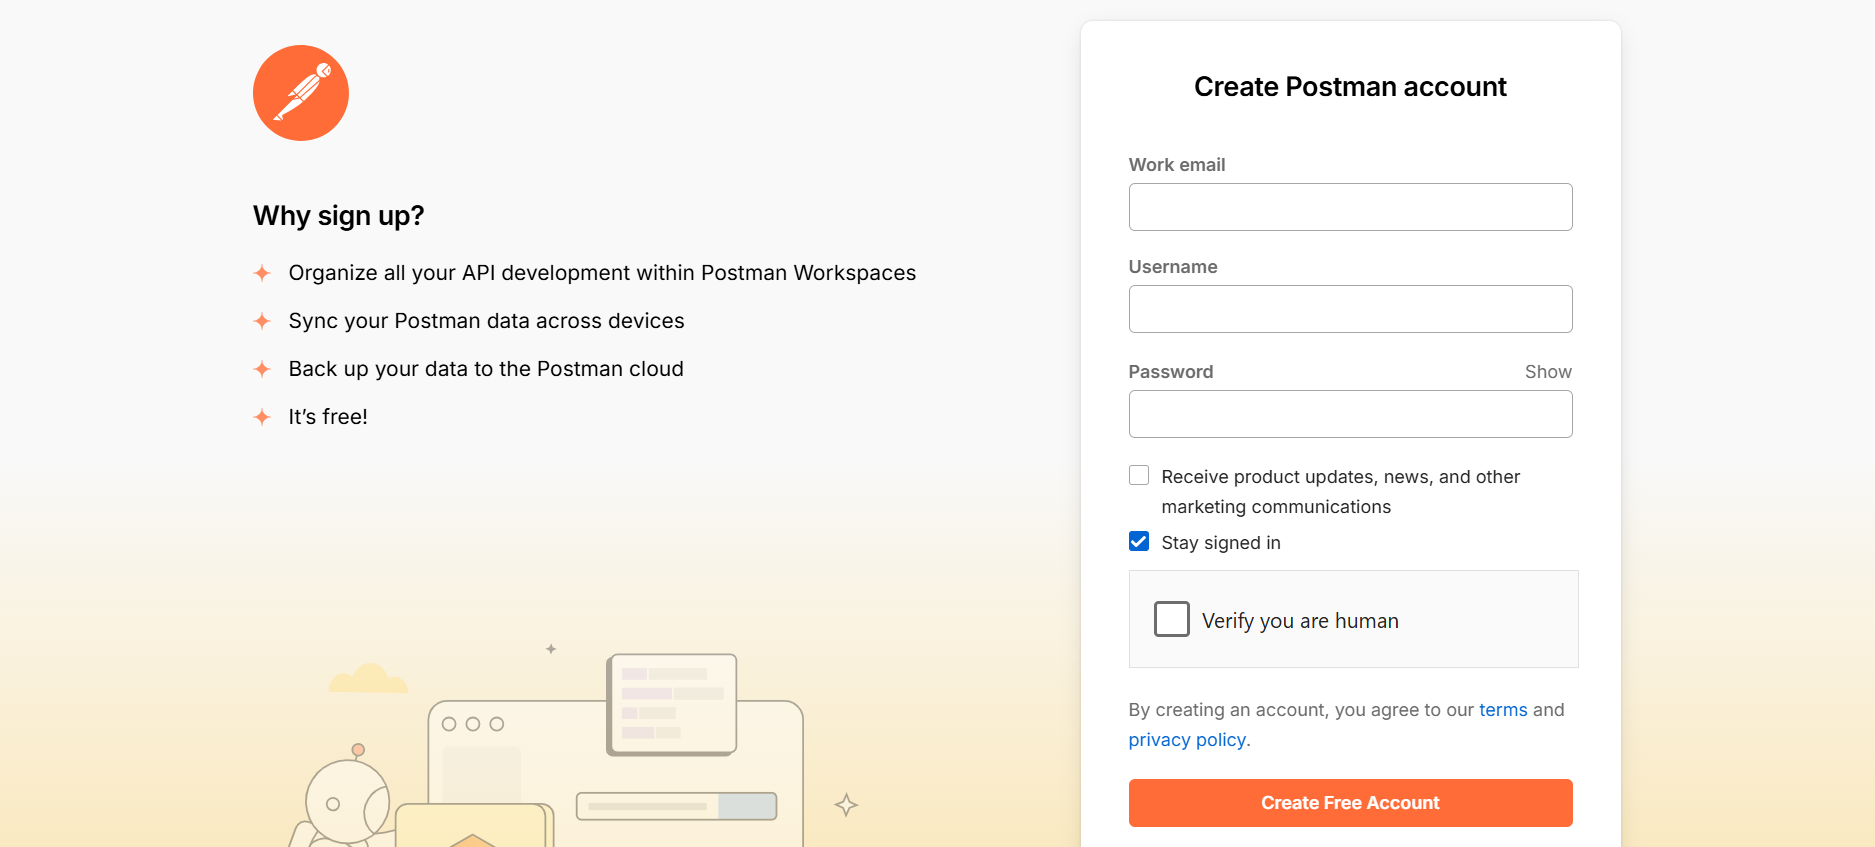Enable the marketing communications checkbox
1875x847 pixels.
pyautogui.click(x=1139, y=475)
